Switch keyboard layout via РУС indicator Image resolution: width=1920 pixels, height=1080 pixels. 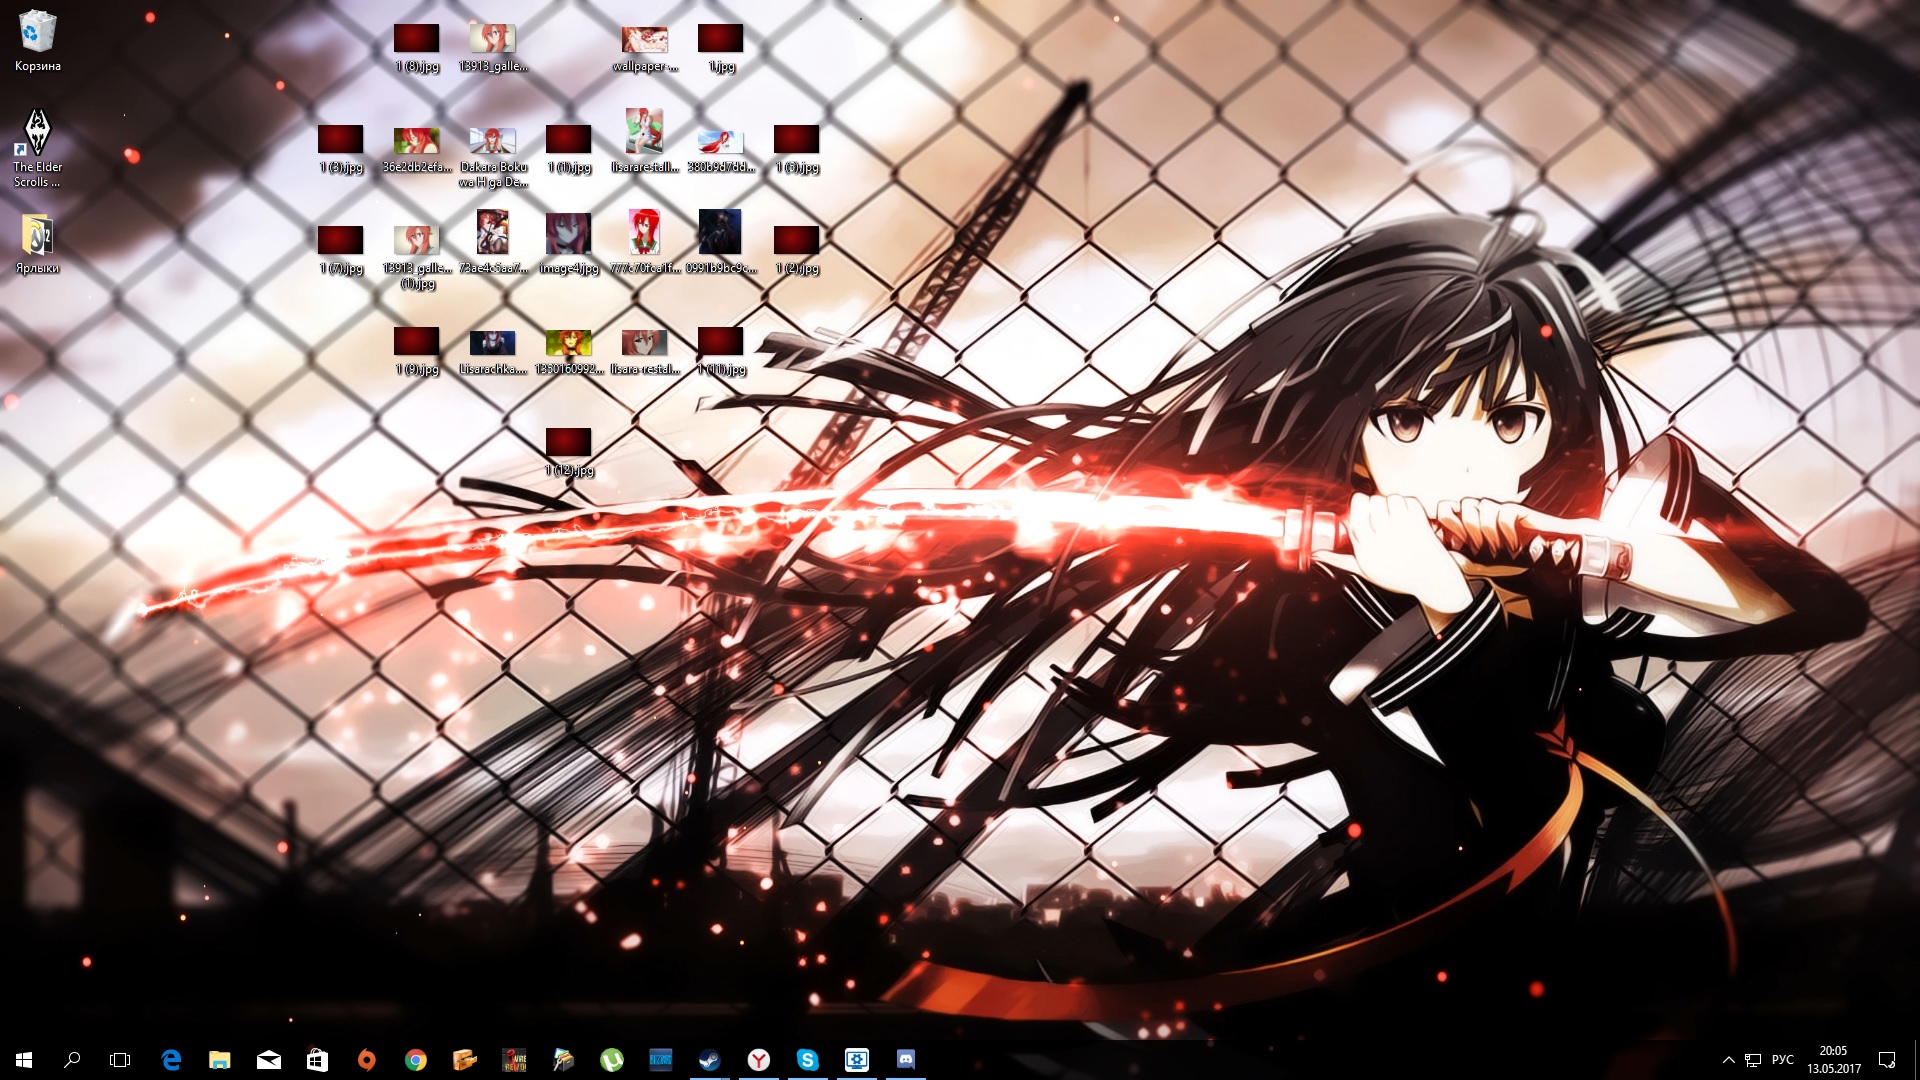[1784, 1060]
